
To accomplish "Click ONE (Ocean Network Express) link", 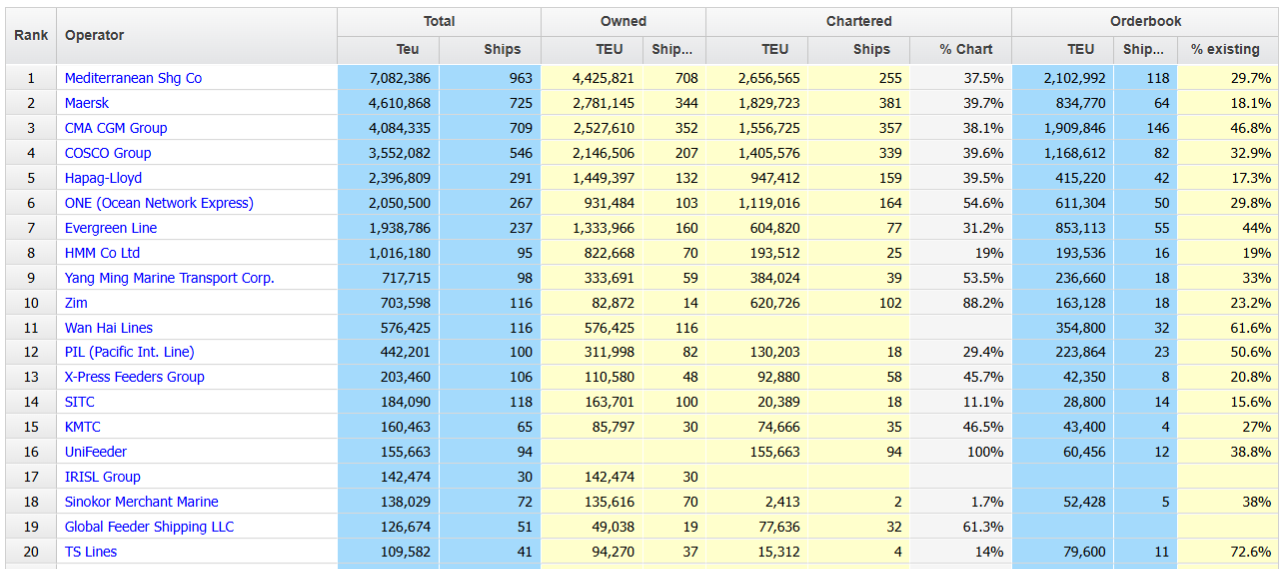I will click(x=159, y=203).
